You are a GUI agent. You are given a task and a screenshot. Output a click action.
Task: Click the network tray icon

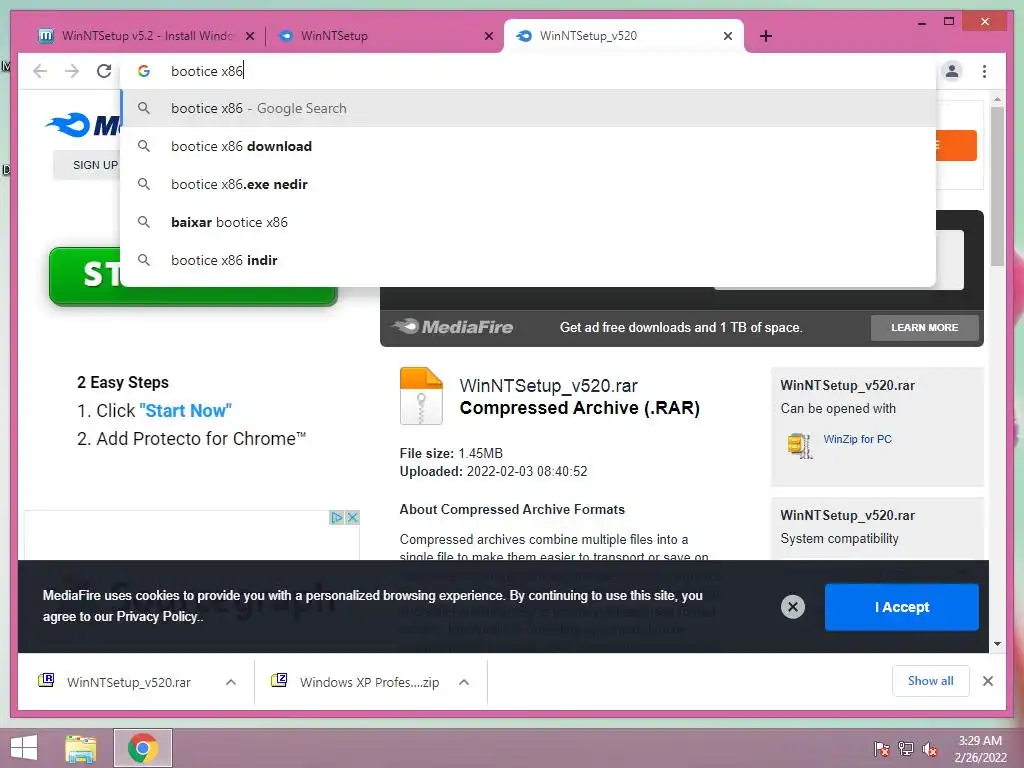pyautogui.click(x=906, y=749)
